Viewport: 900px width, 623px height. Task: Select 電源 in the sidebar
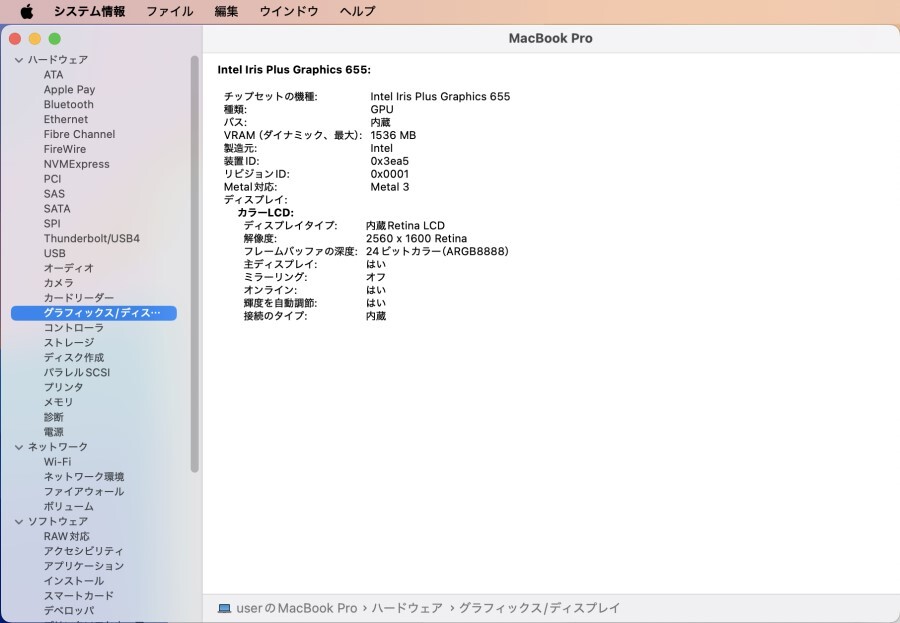53,432
